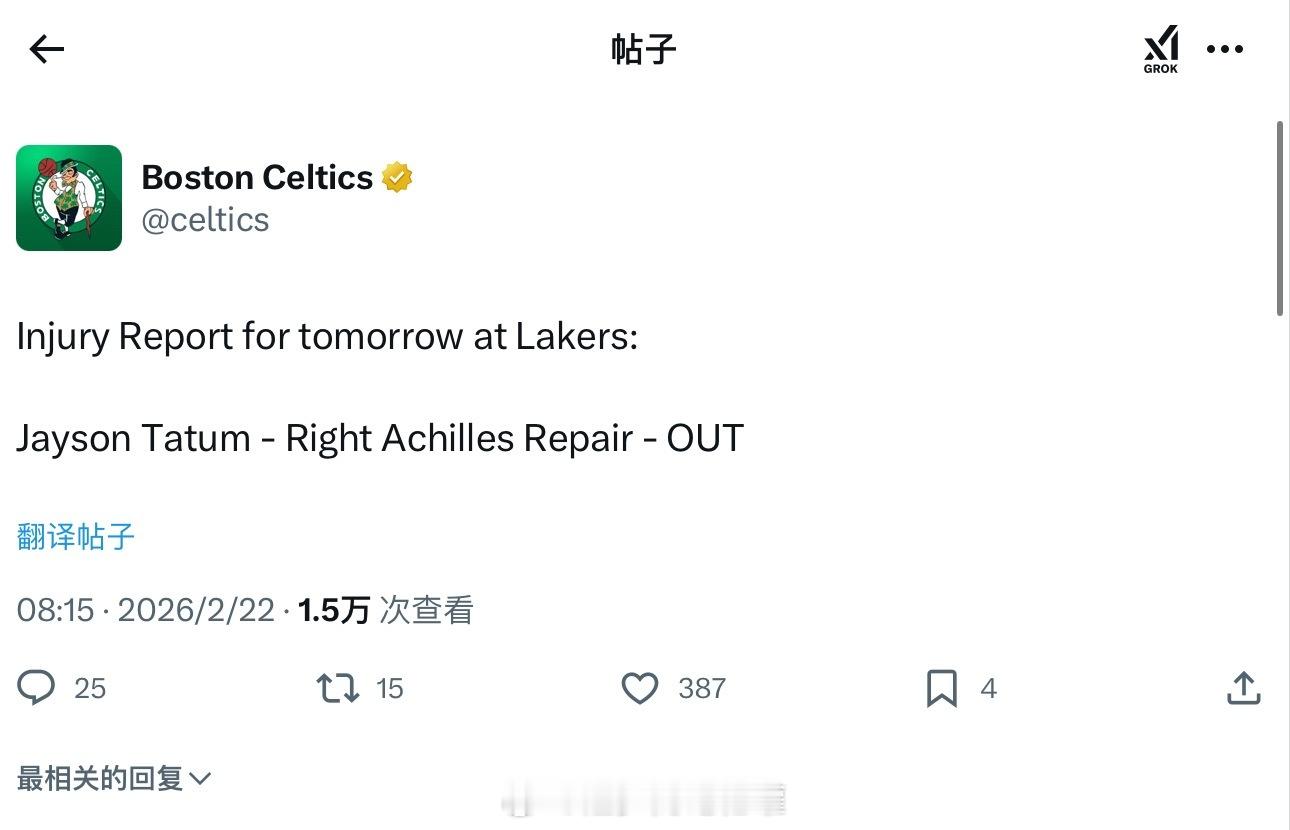Click the 08:15 · 2026/2/22 timestamp
This screenshot has width=1290, height=830.
click(x=146, y=610)
